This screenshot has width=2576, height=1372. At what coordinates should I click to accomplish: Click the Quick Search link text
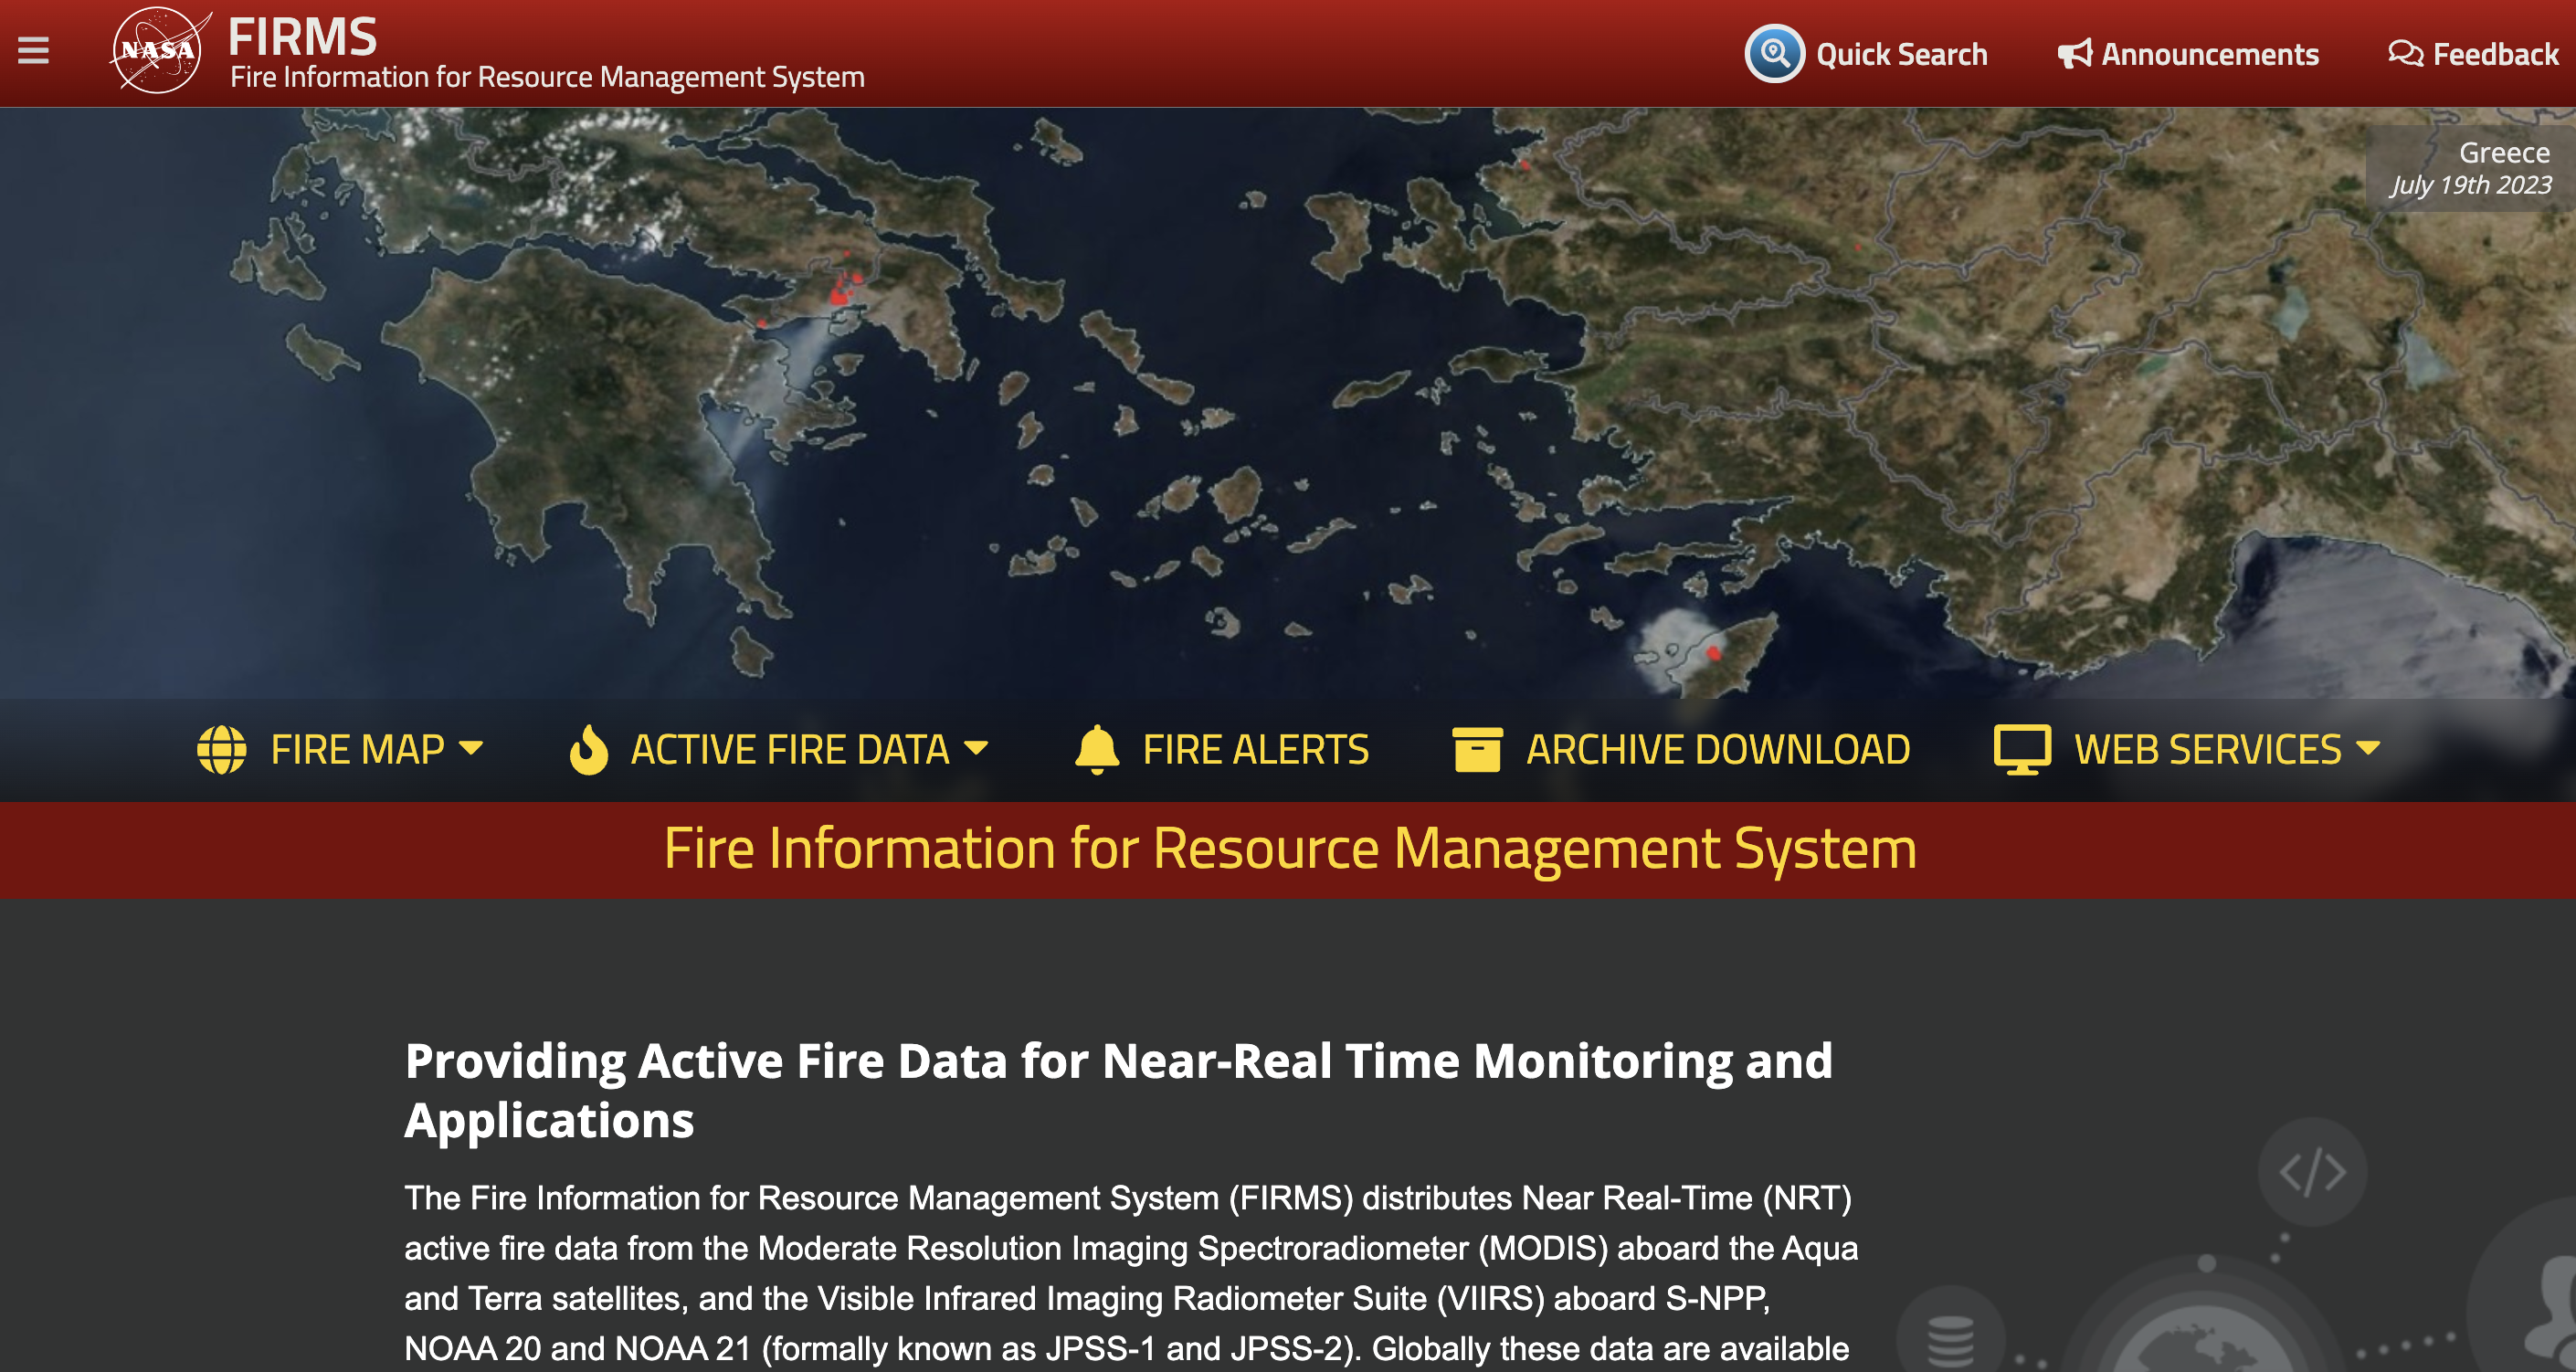click(1901, 54)
